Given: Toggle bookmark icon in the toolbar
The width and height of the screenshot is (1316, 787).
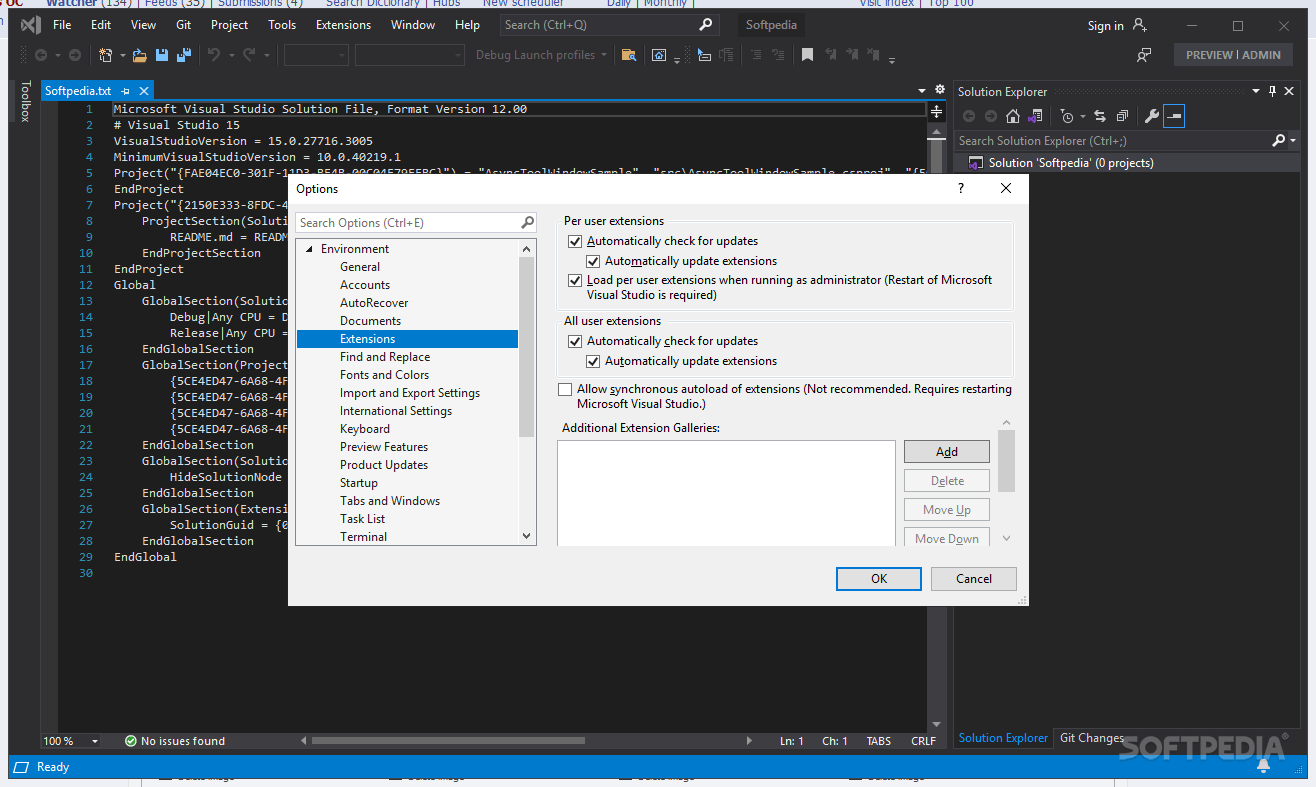Looking at the screenshot, I should pyautogui.click(x=807, y=55).
